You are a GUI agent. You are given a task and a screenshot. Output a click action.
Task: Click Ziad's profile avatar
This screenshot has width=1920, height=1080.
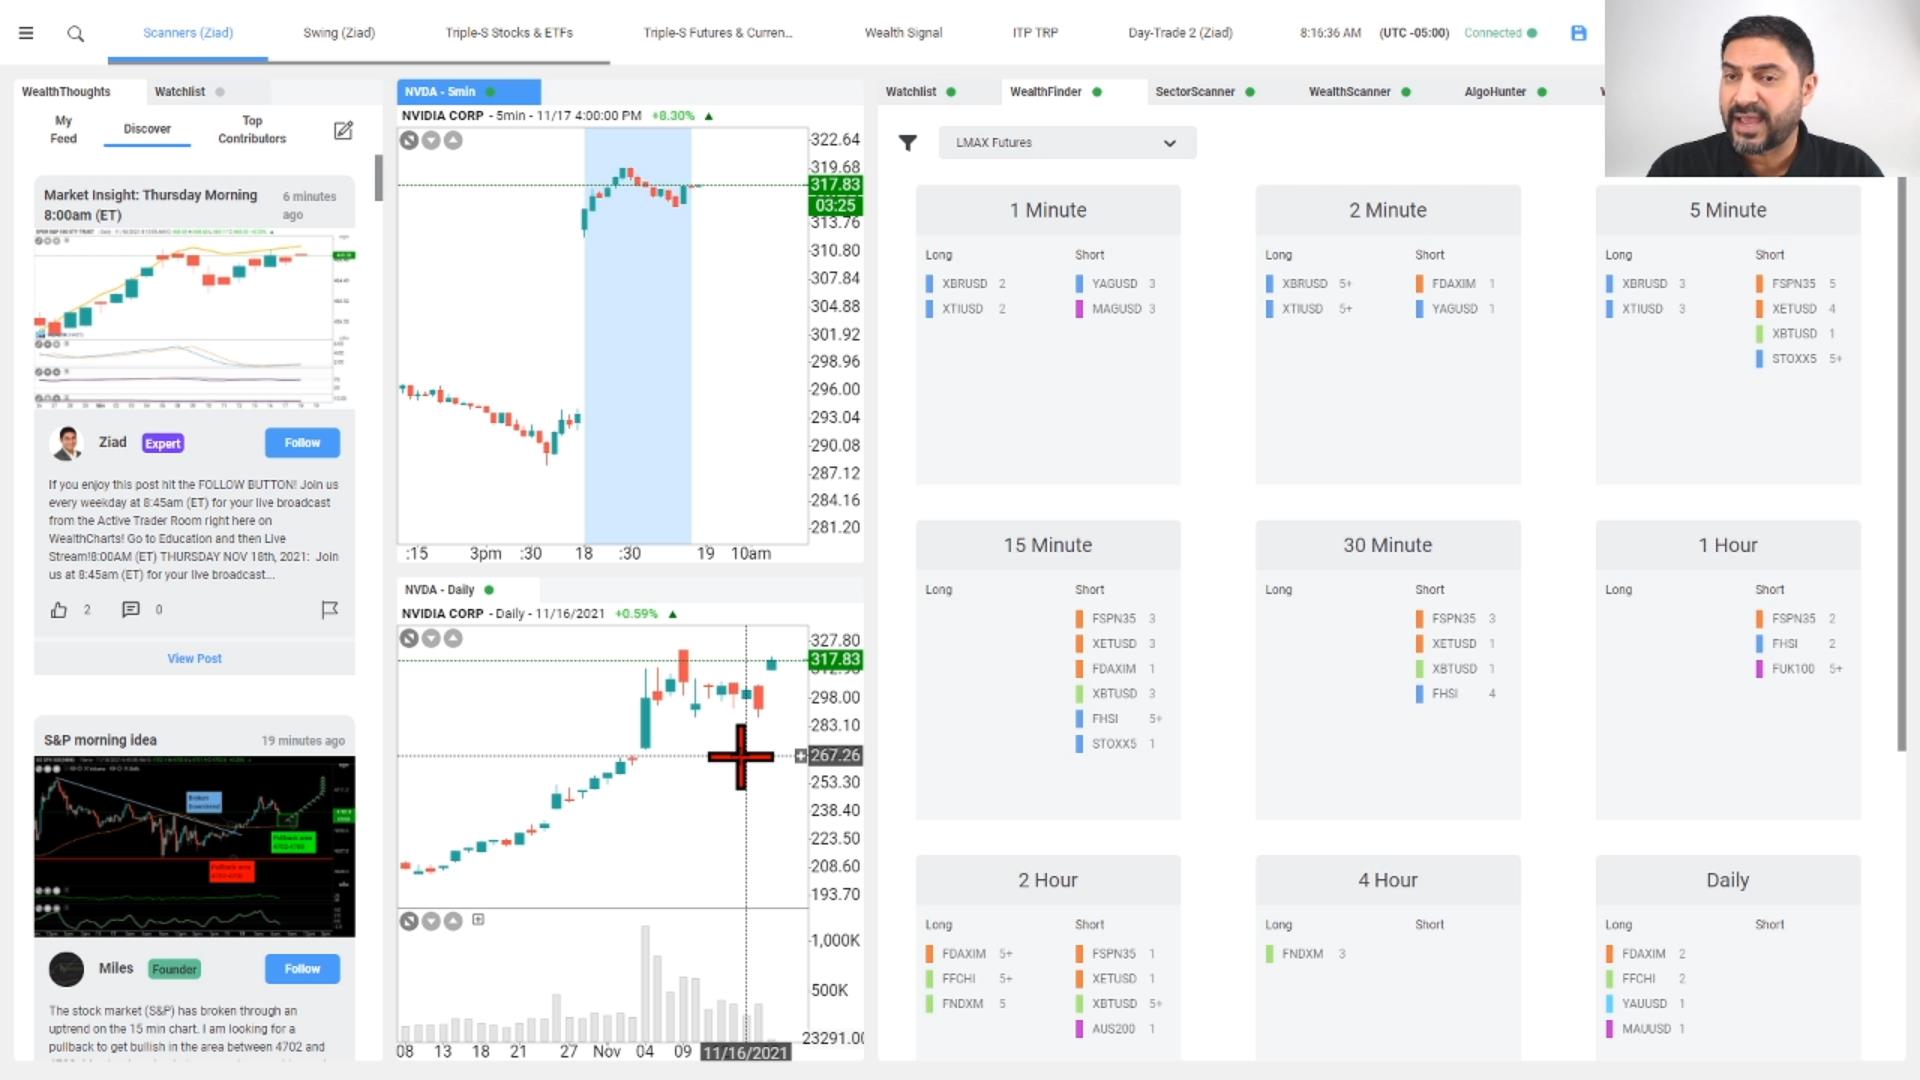[67, 443]
